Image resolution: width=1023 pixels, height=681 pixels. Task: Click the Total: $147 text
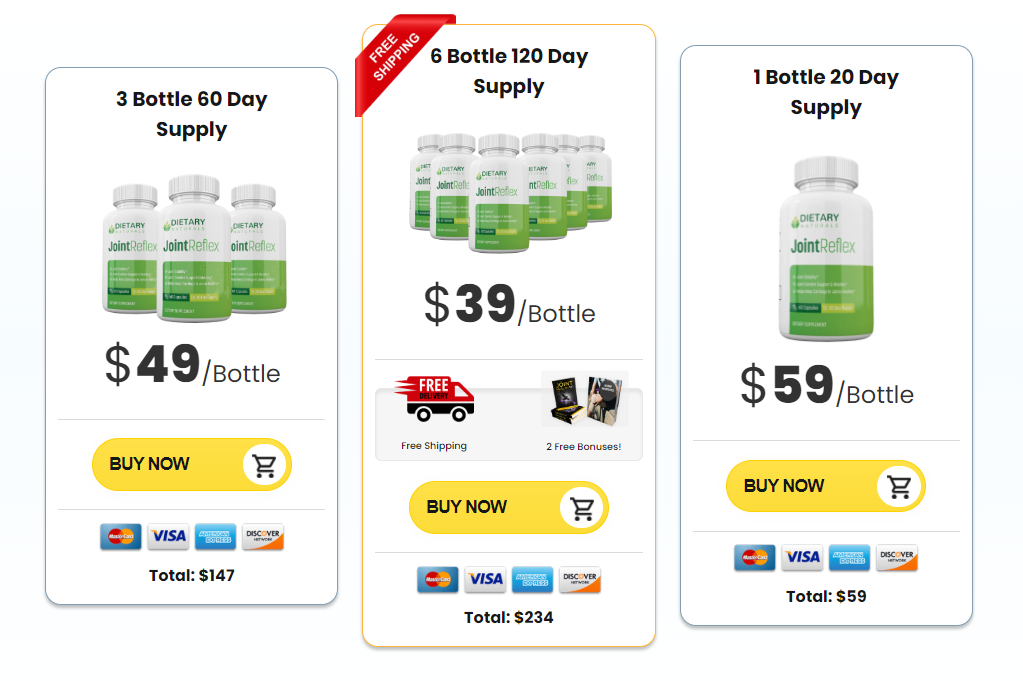click(x=192, y=575)
